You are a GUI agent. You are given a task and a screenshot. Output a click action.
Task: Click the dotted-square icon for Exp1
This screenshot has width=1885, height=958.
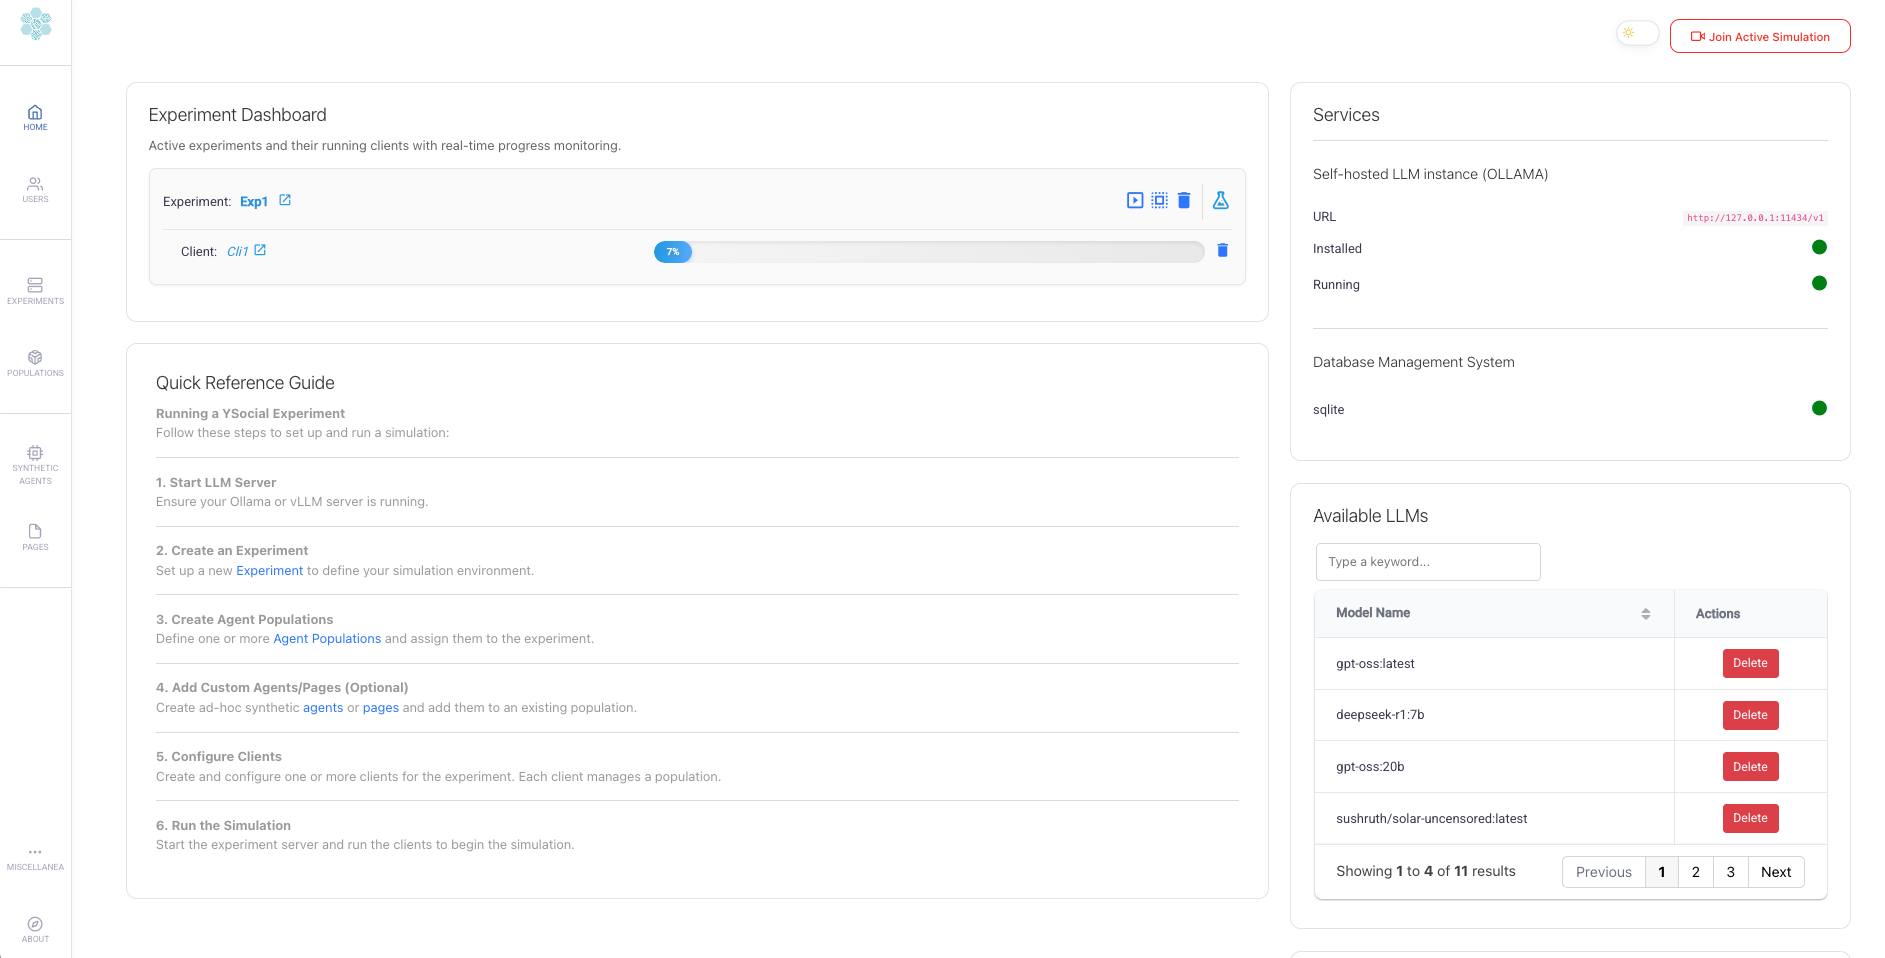1159,200
